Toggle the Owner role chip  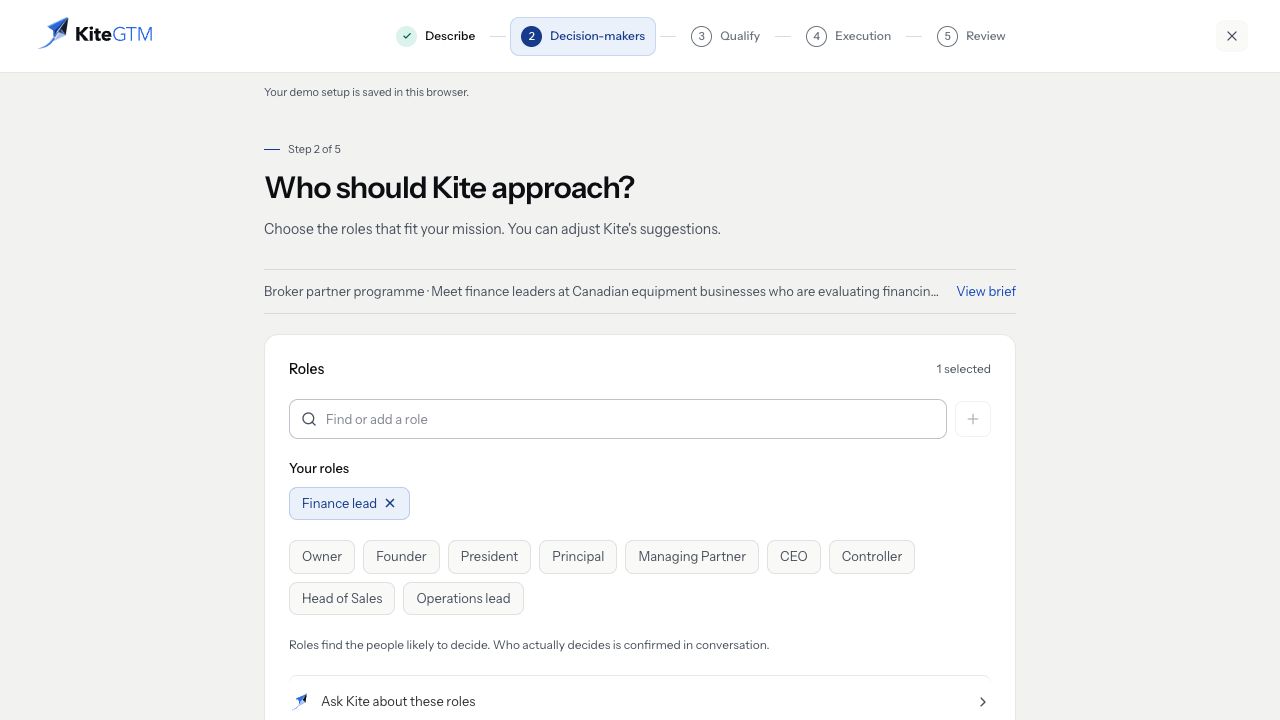(322, 556)
